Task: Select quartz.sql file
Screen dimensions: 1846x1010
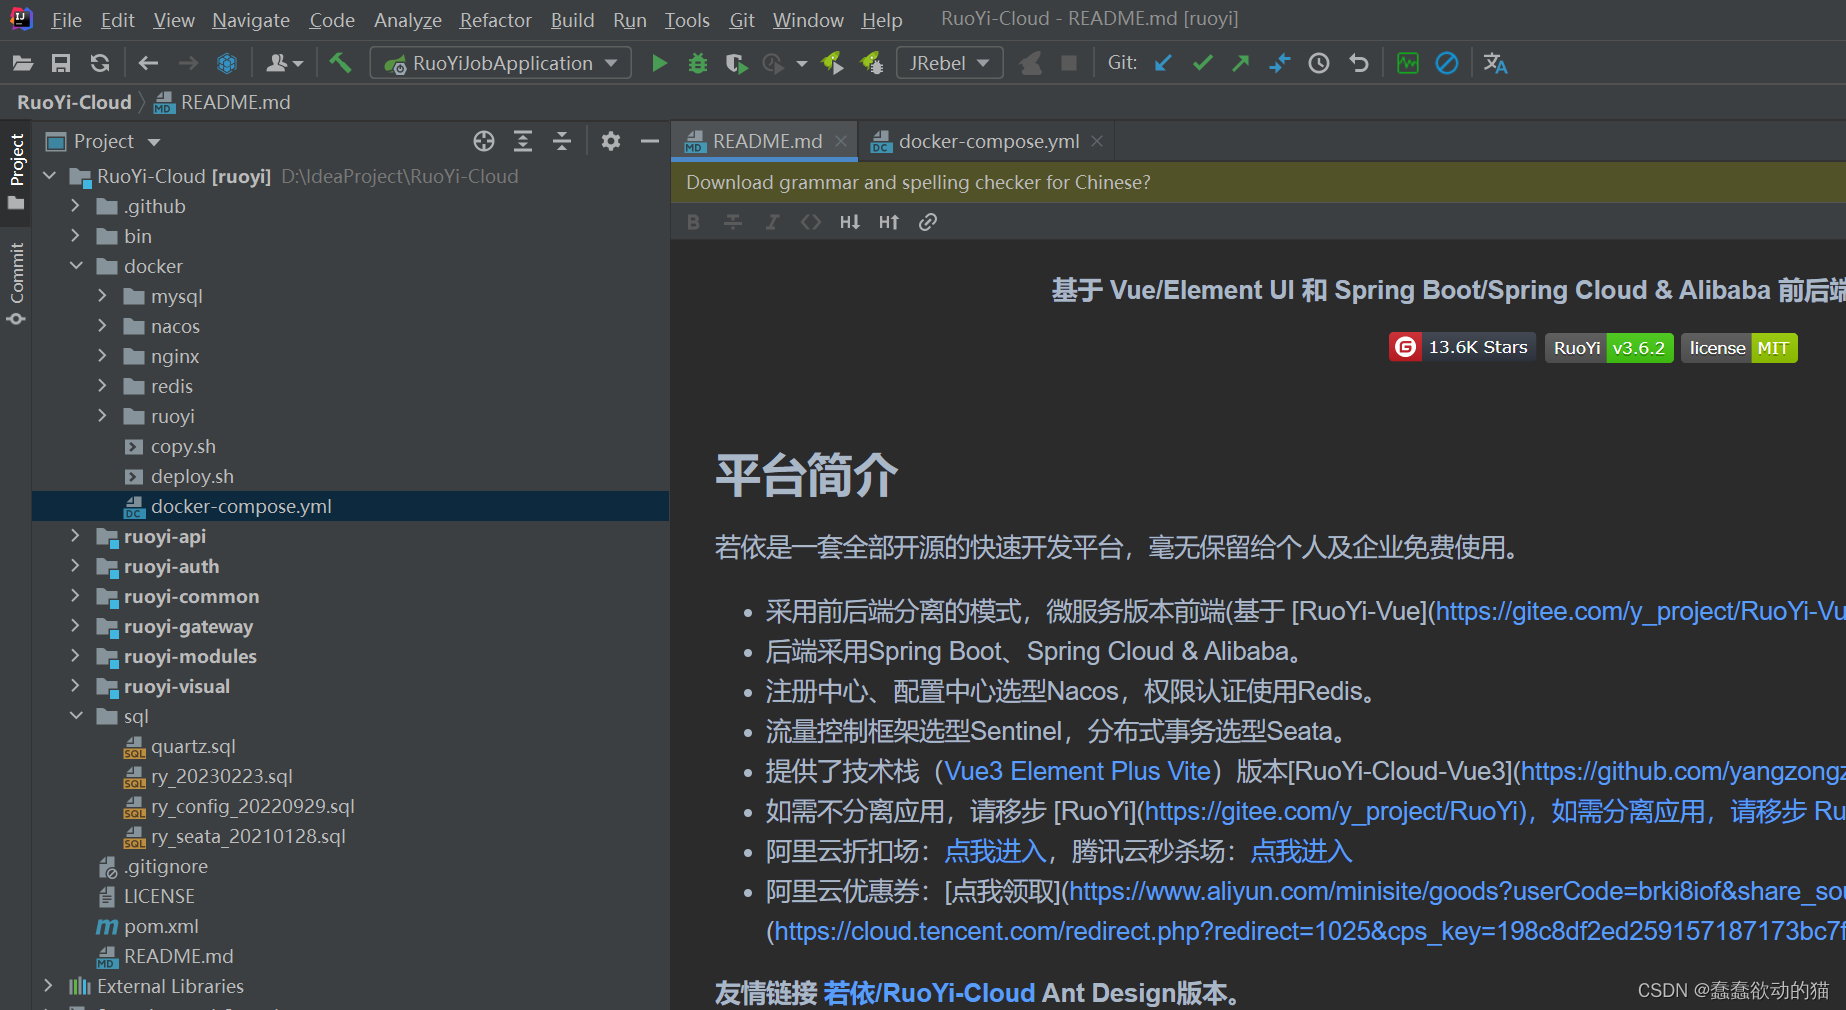Action: [x=193, y=746]
